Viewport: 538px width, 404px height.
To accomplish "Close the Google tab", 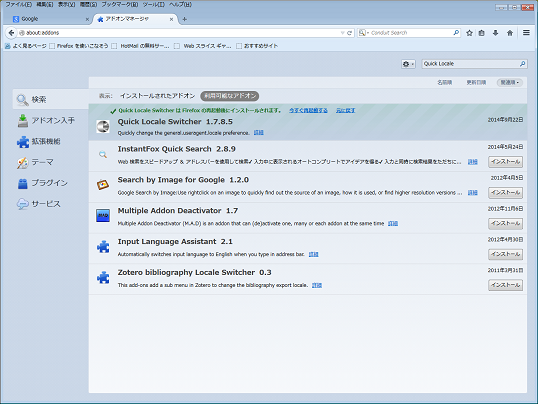I will 87,20.
